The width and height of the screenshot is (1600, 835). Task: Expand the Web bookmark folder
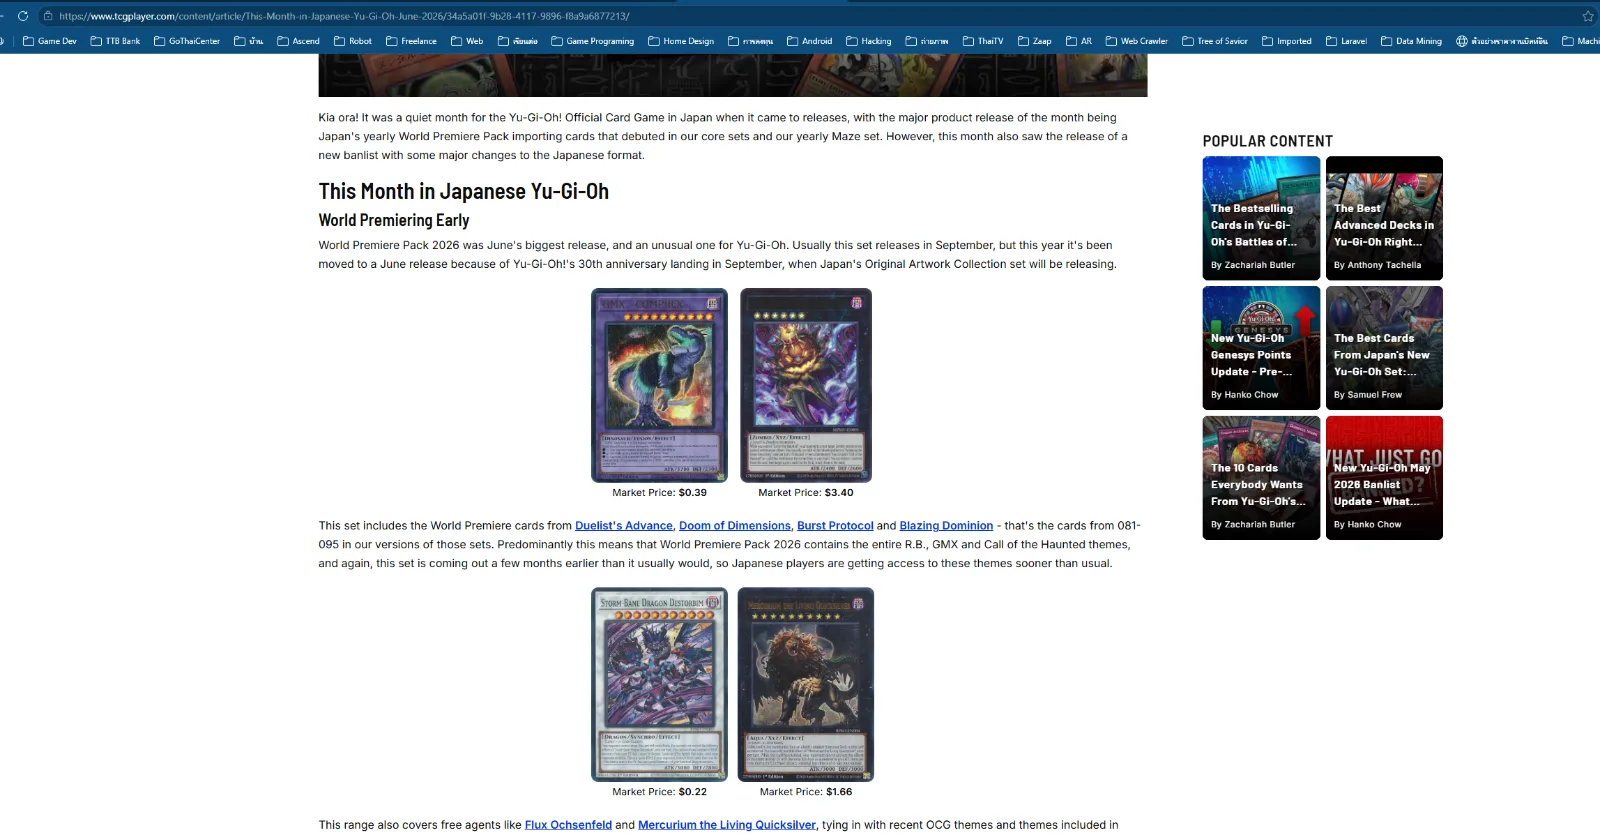click(x=467, y=41)
